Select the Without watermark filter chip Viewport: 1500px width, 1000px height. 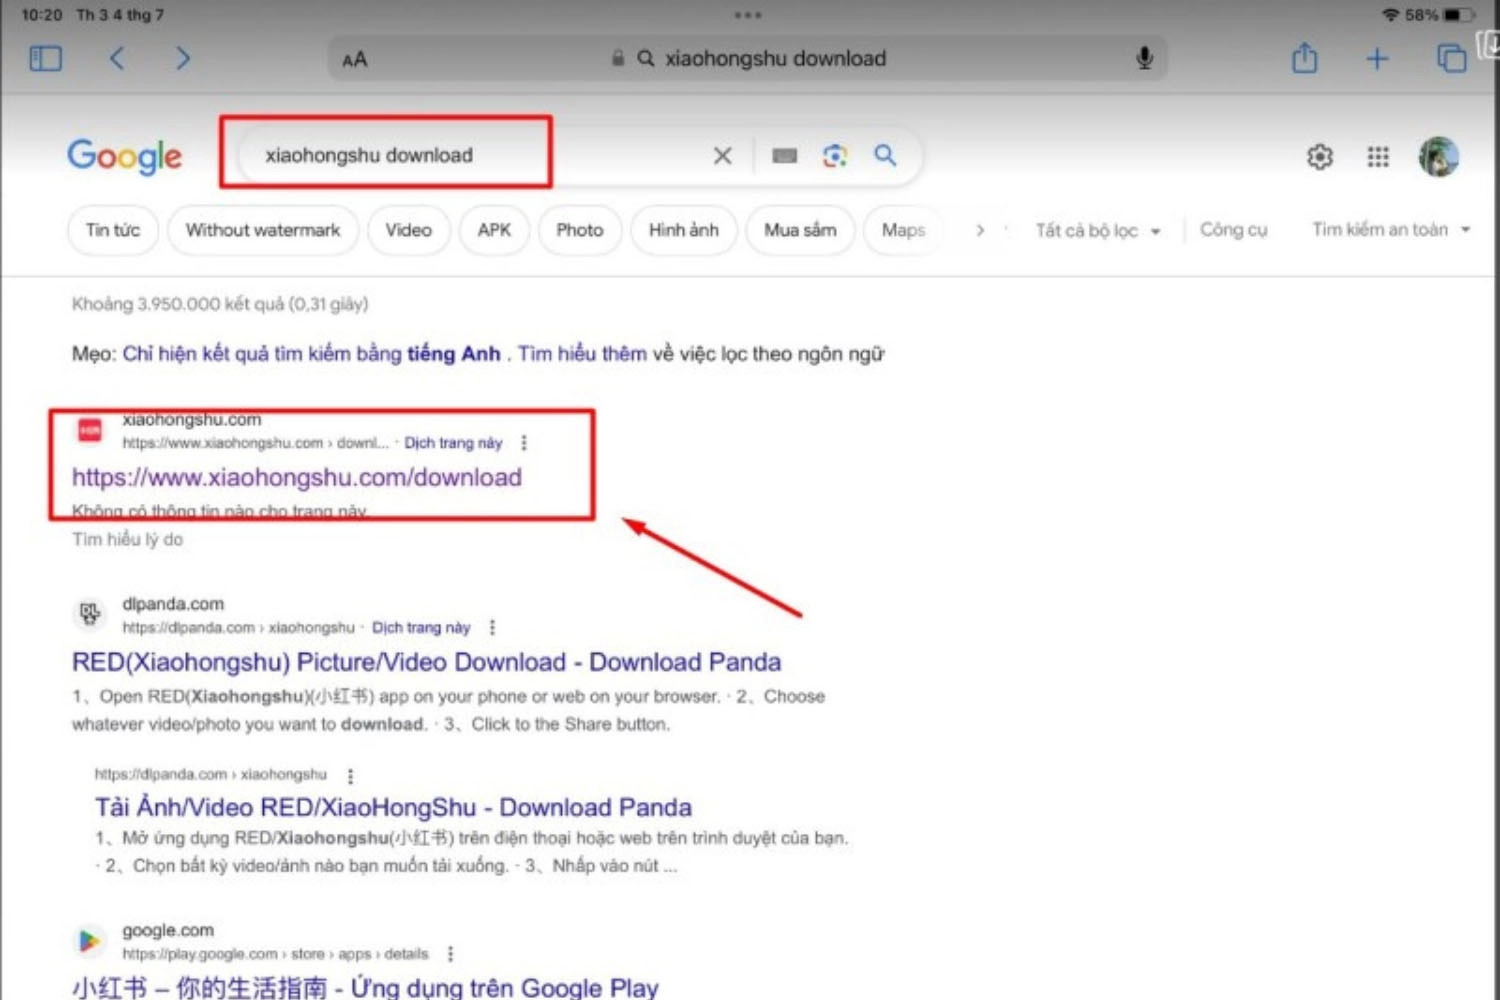coord(263,230)
